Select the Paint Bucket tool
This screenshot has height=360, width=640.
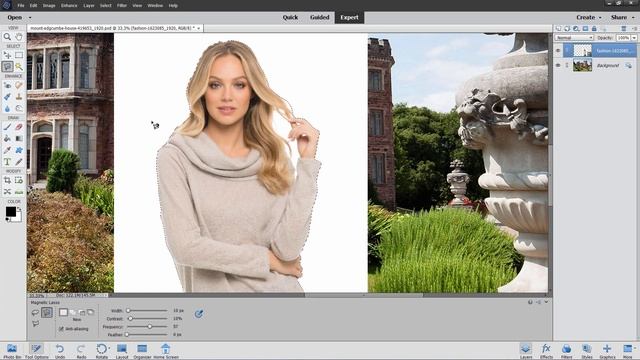point(7,138)
